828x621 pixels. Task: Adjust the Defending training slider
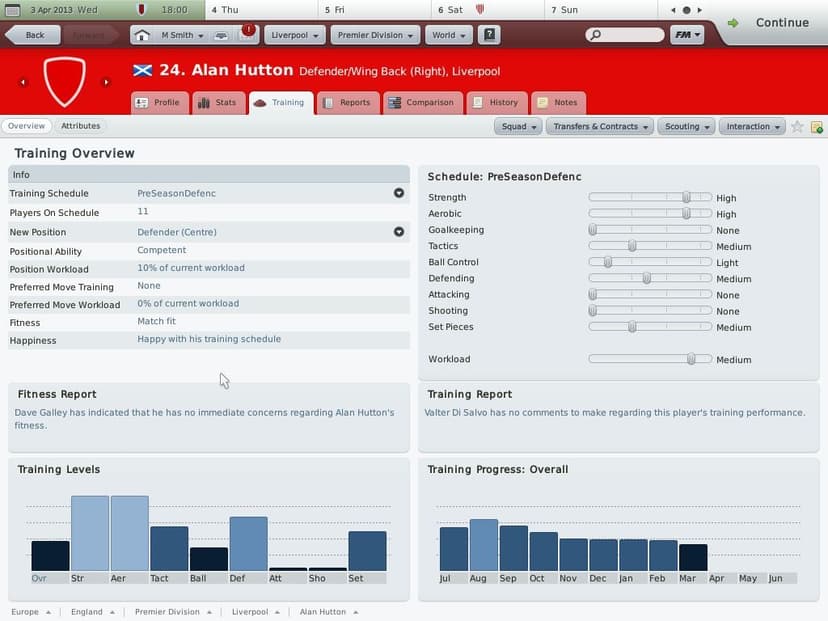click(650, 278)
